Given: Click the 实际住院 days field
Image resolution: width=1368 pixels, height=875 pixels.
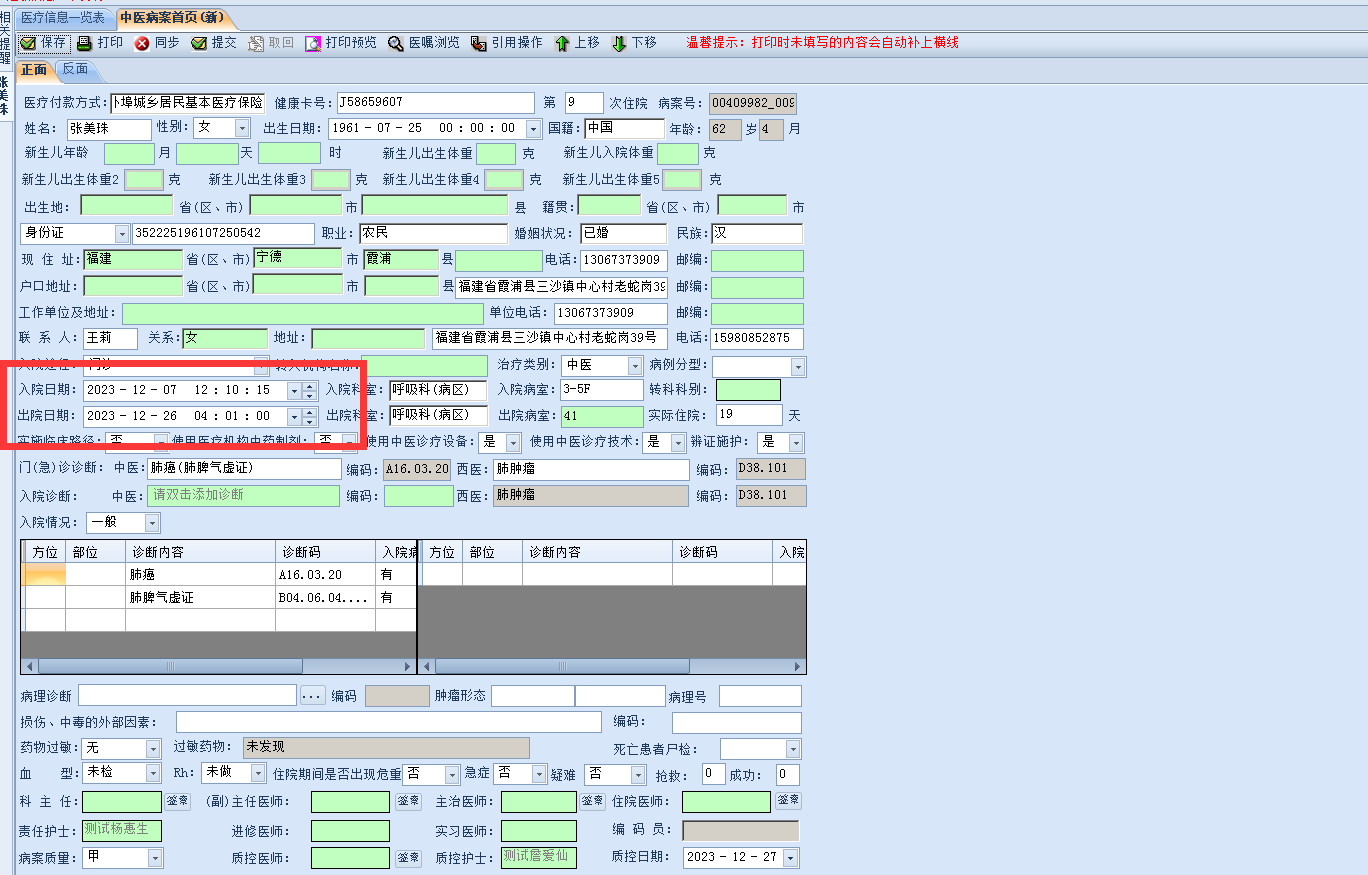Looking at the screenshot, I should tap(749, 415).
